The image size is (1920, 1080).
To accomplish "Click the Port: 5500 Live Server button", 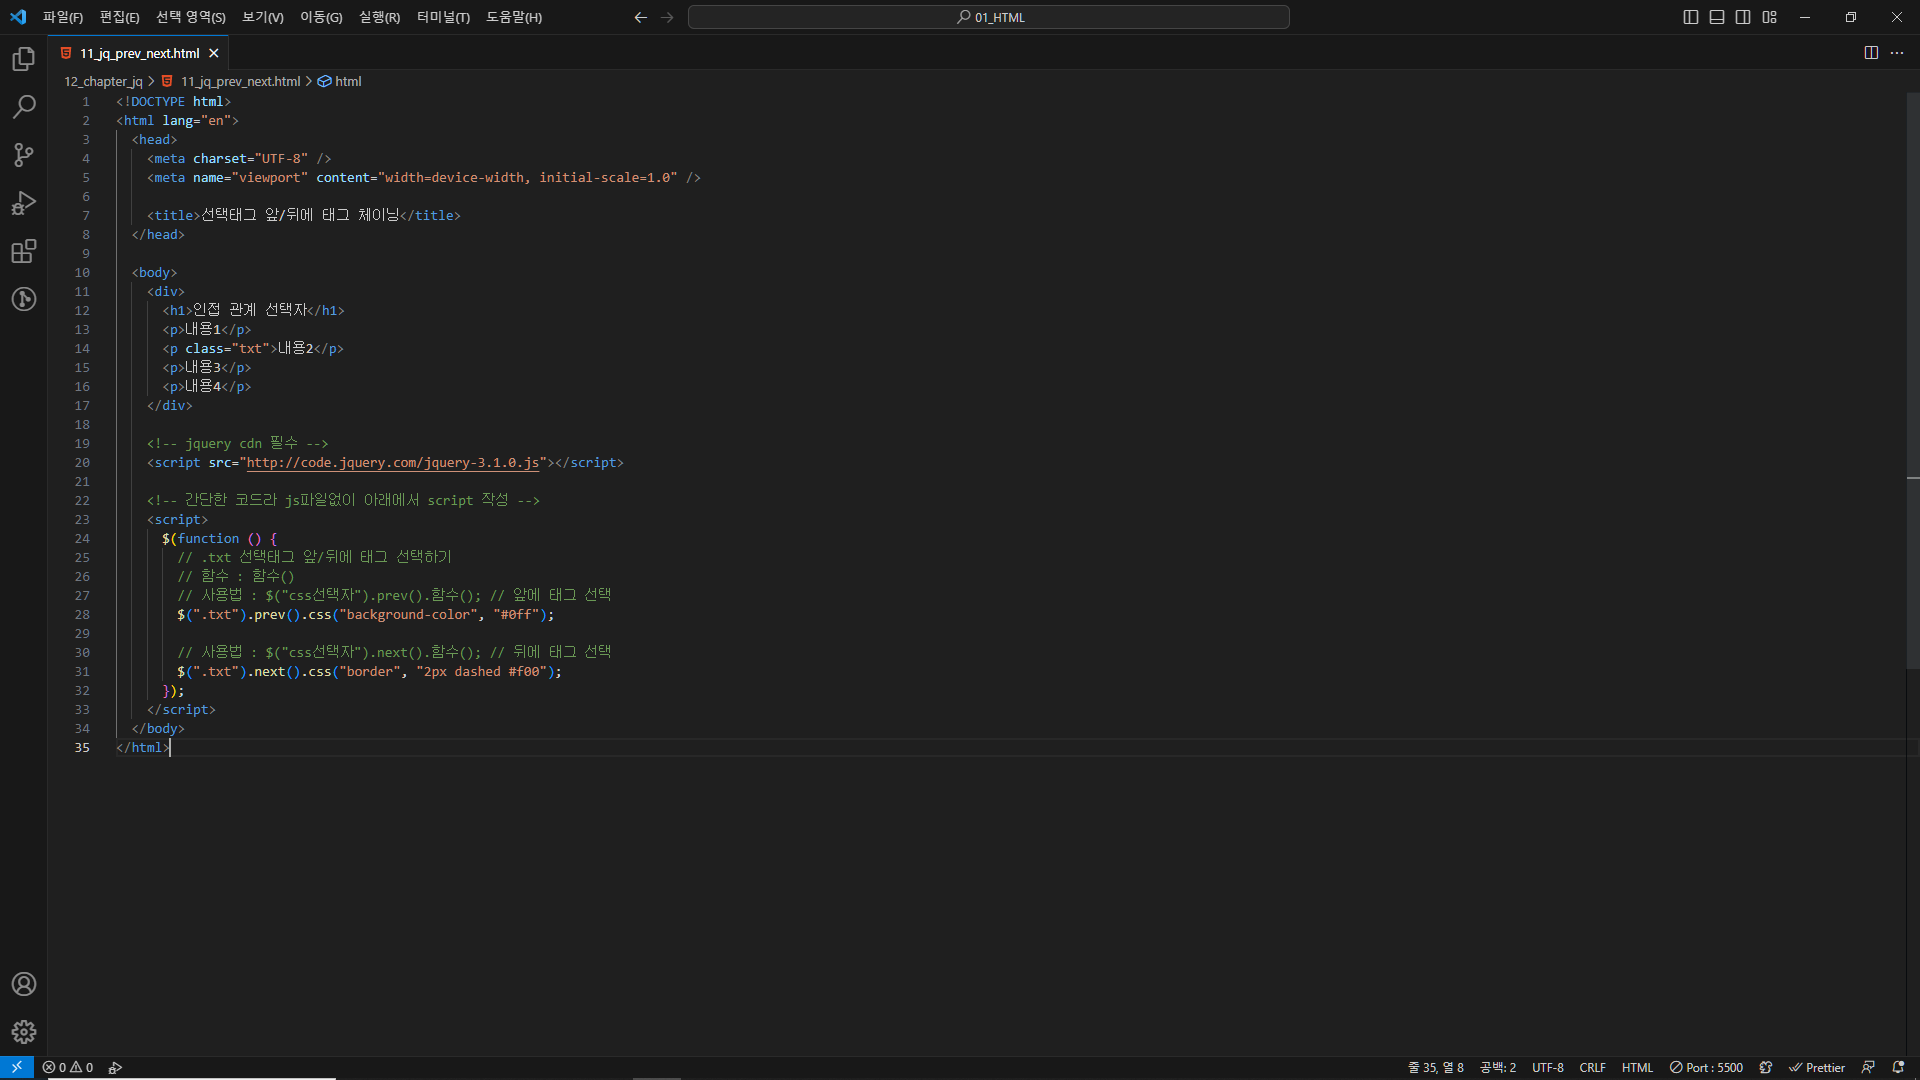I will click(1706, 1067).
